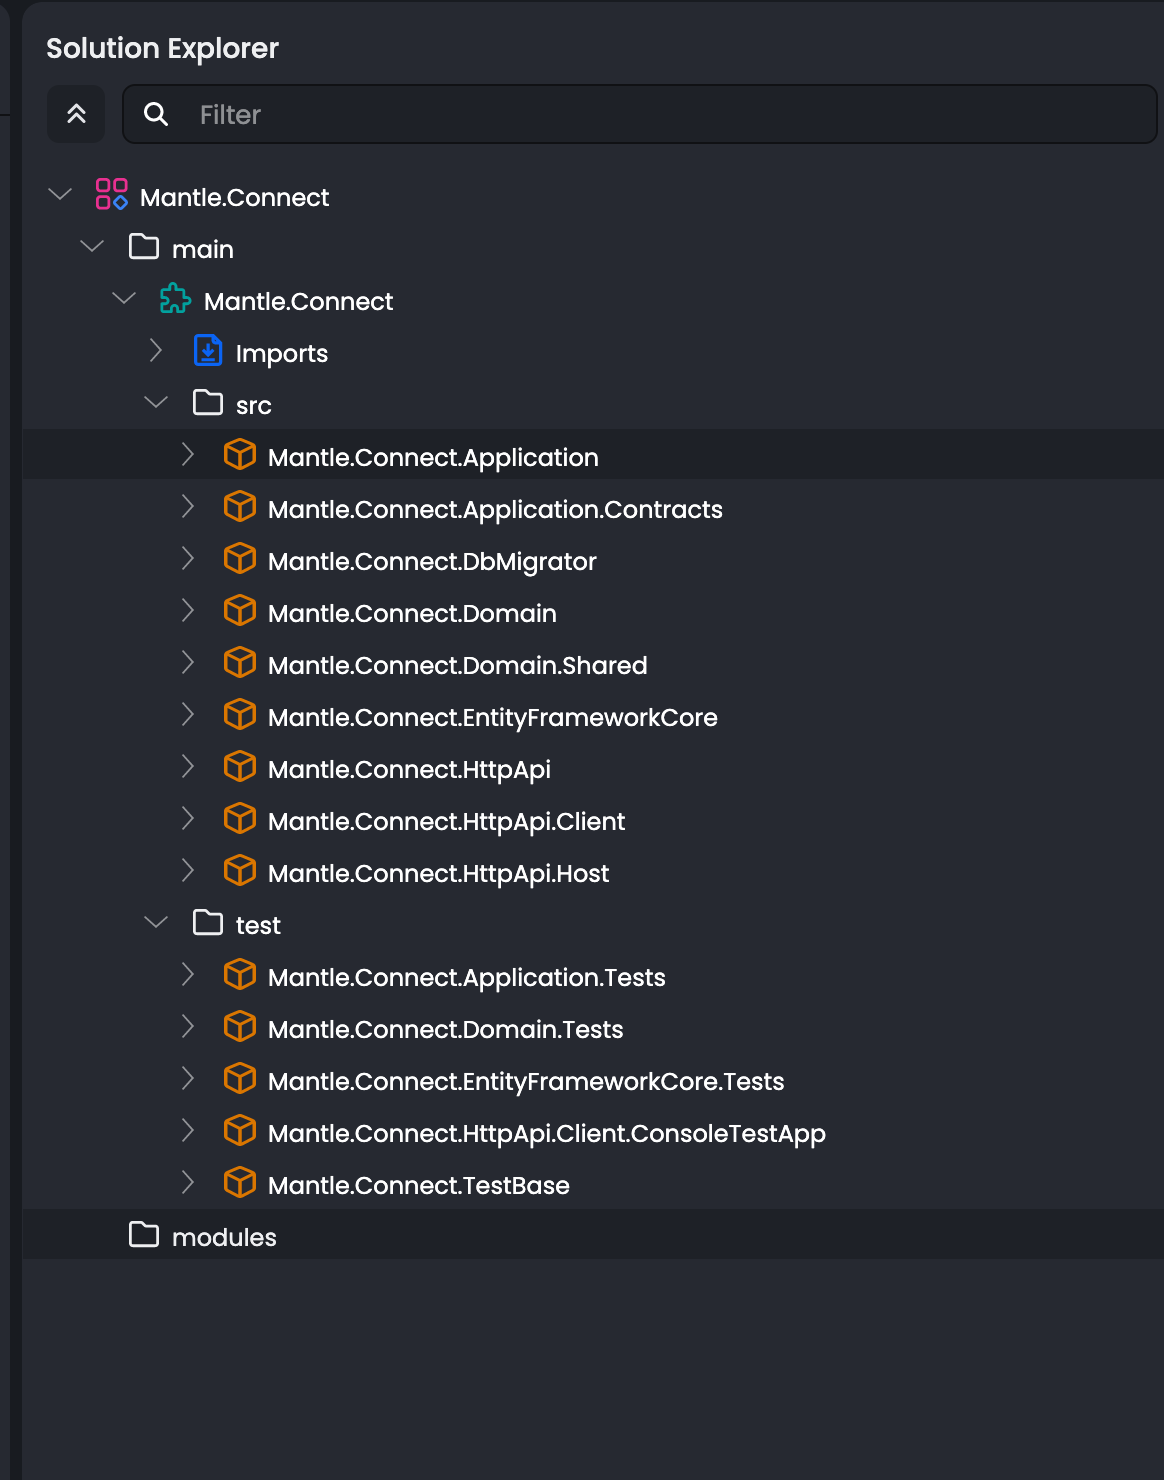Select the Mantle.Connect.Application.Tests project

[x=466, y=978]
